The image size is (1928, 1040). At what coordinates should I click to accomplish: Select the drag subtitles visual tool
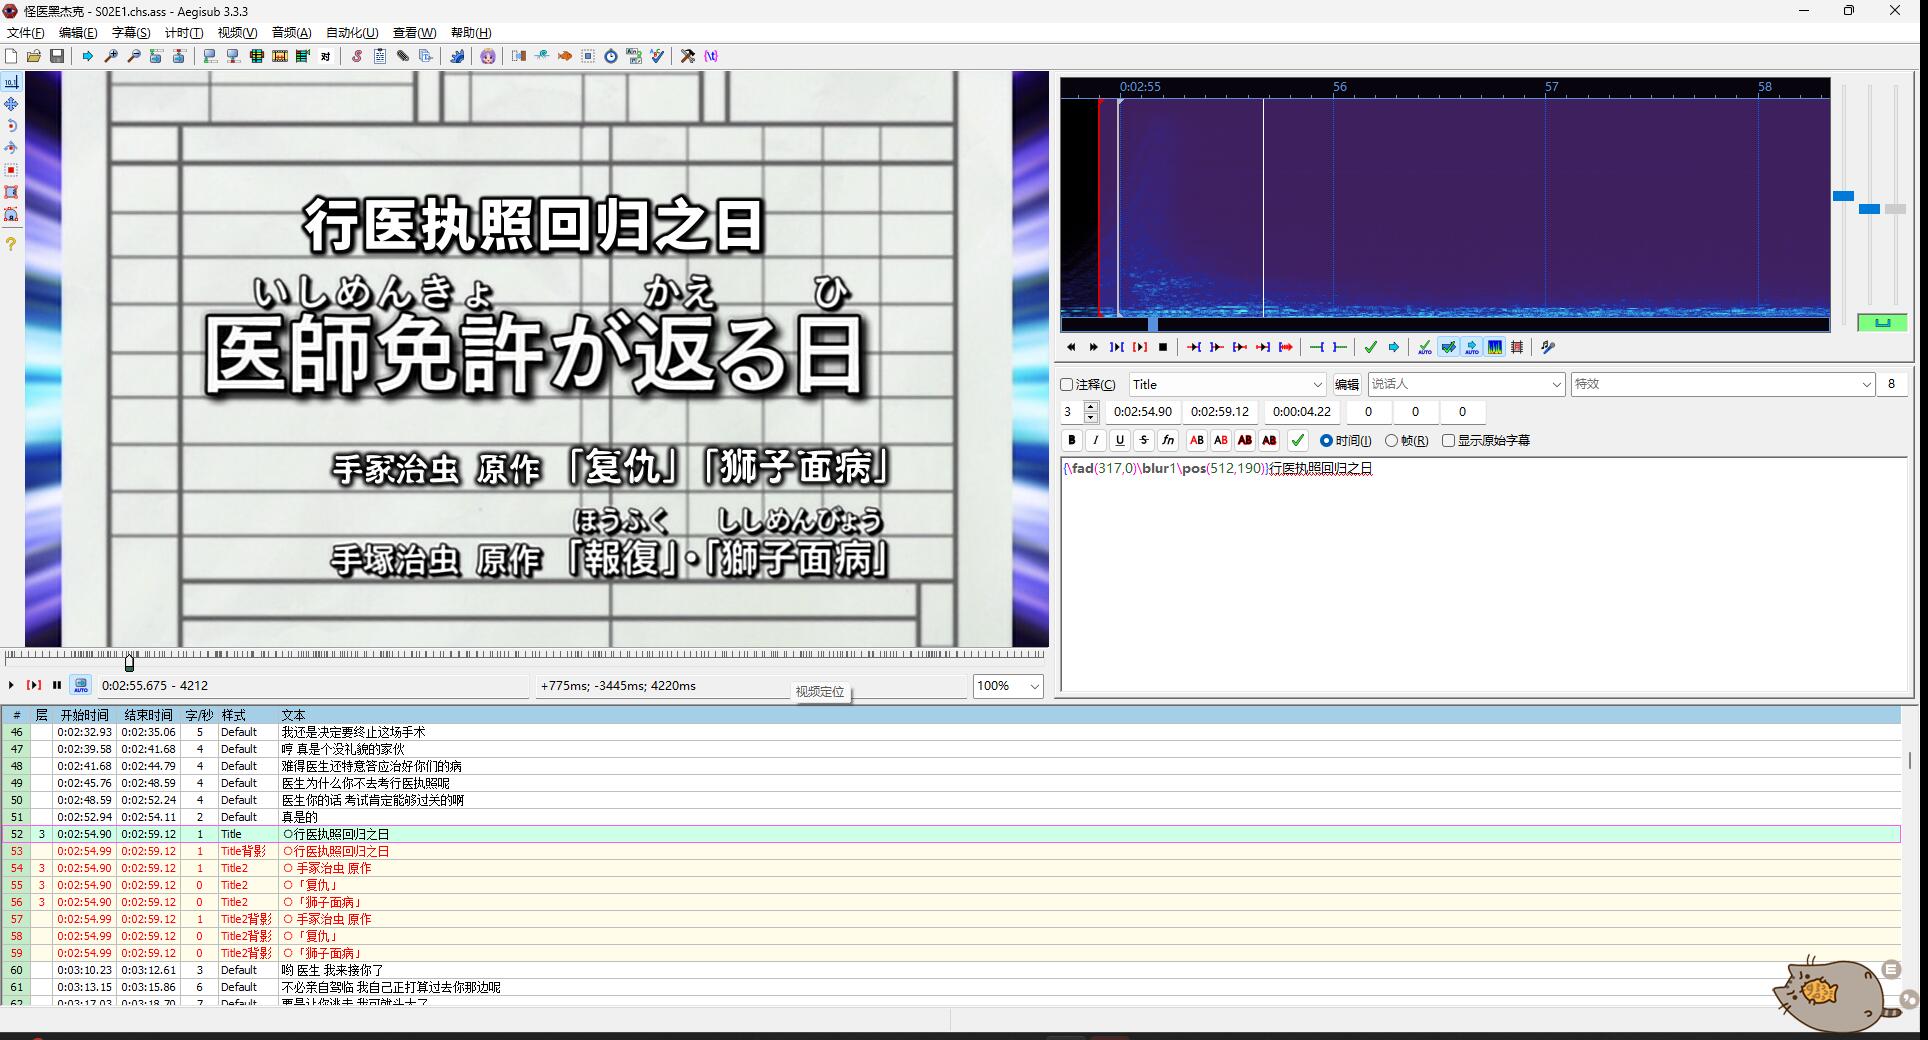coord(11,104)
